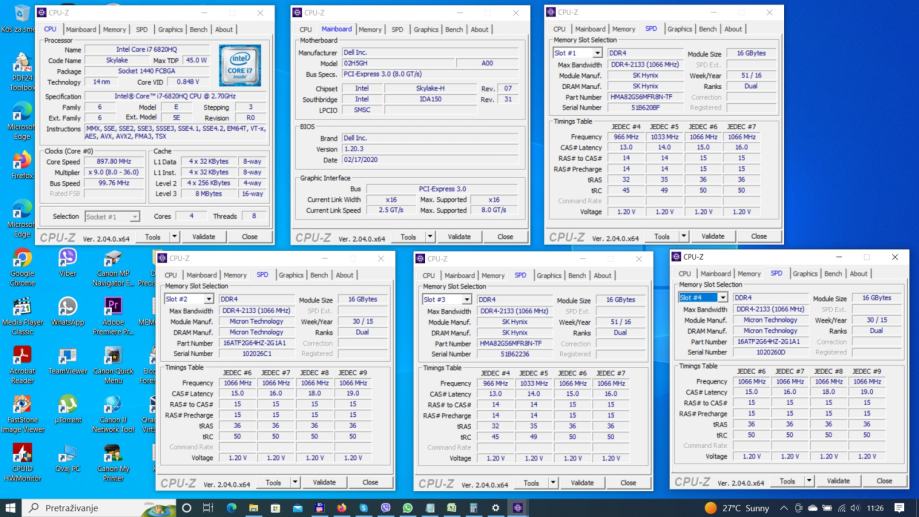The width and height of the screenshot is (919, 517).
Task: Open Windows Start menu
Action: point(11,508)
